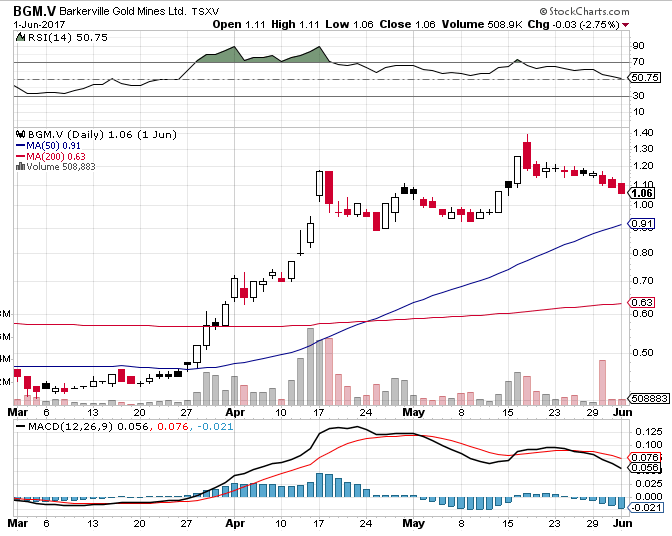This screenshot has height=536, width=672.
Task: Click the 1-Jun-2017 date label
Action: tap(39, 24)
